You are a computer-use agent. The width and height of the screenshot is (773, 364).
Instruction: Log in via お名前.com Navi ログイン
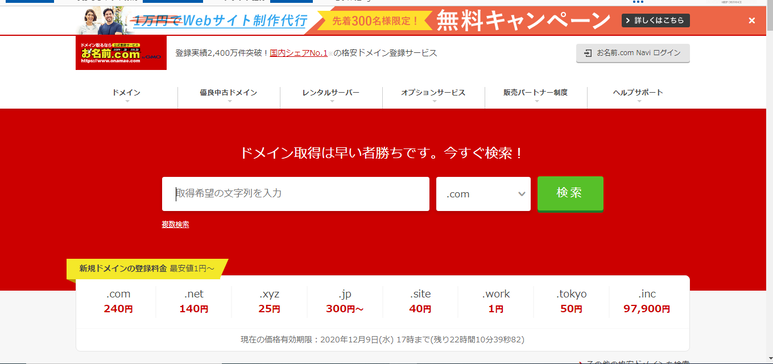pyautogui.click(x=633, y=53)
